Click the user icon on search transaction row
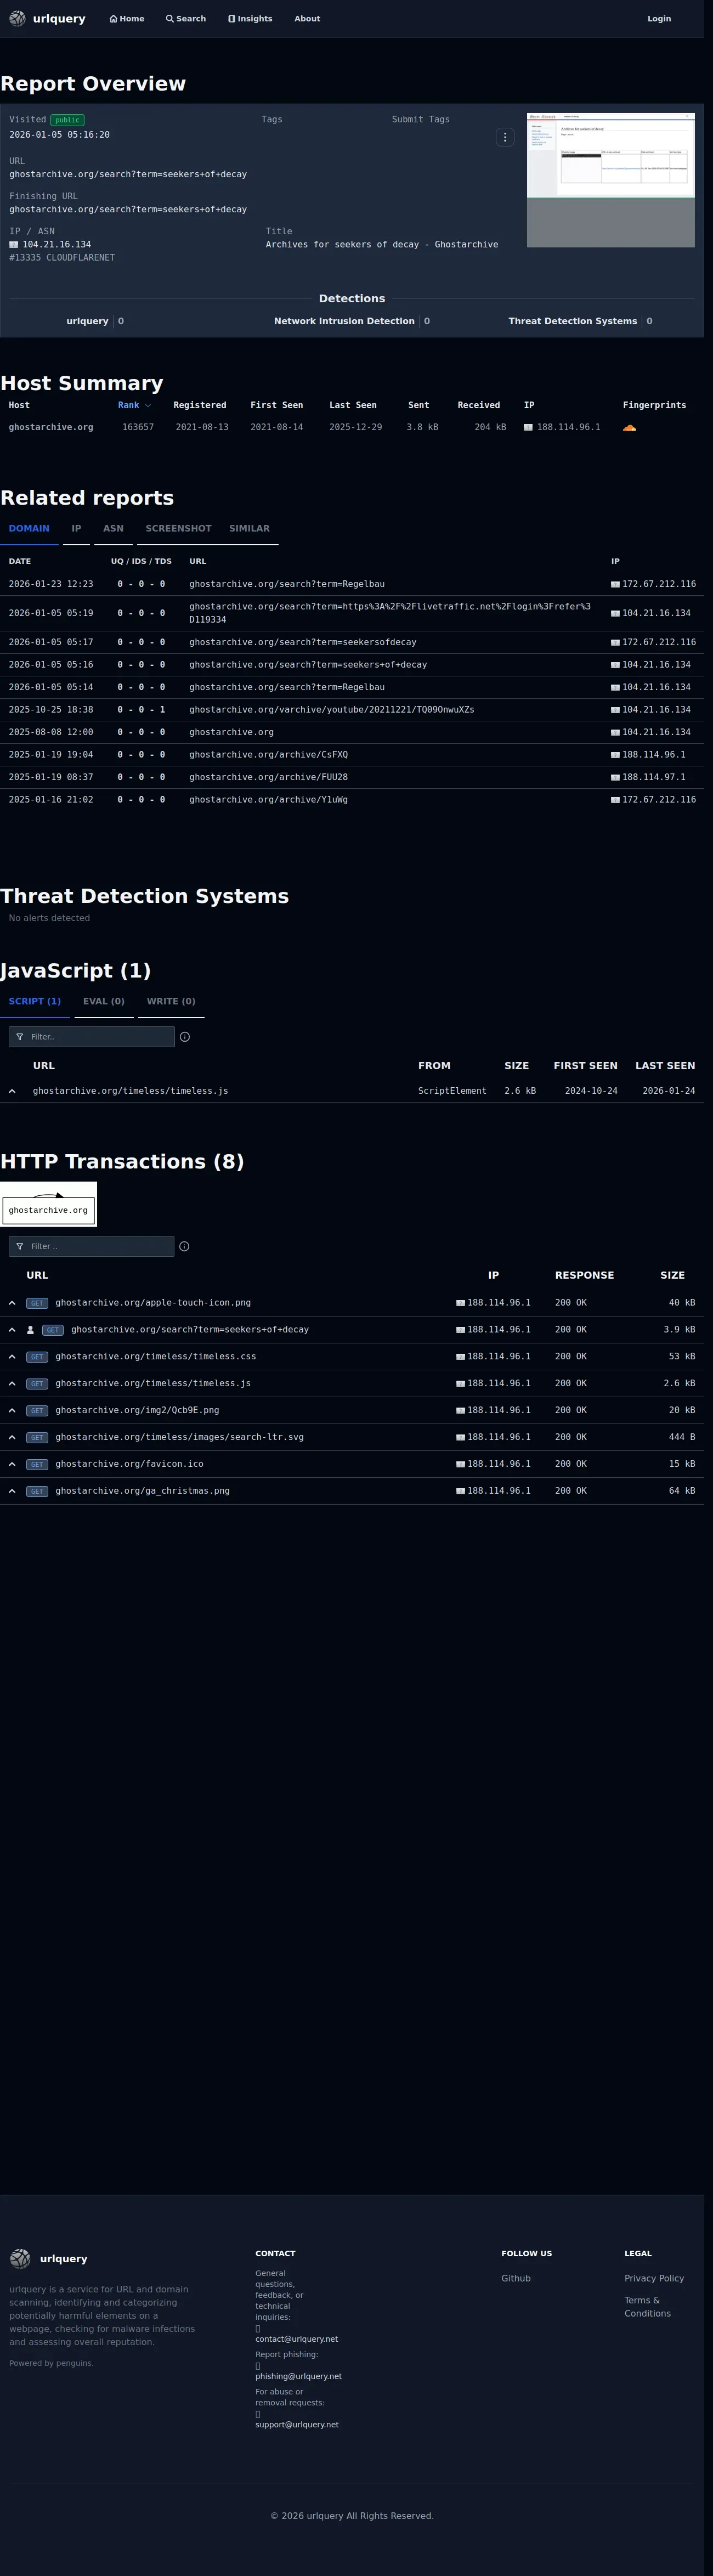 (x=30, y=1330)
